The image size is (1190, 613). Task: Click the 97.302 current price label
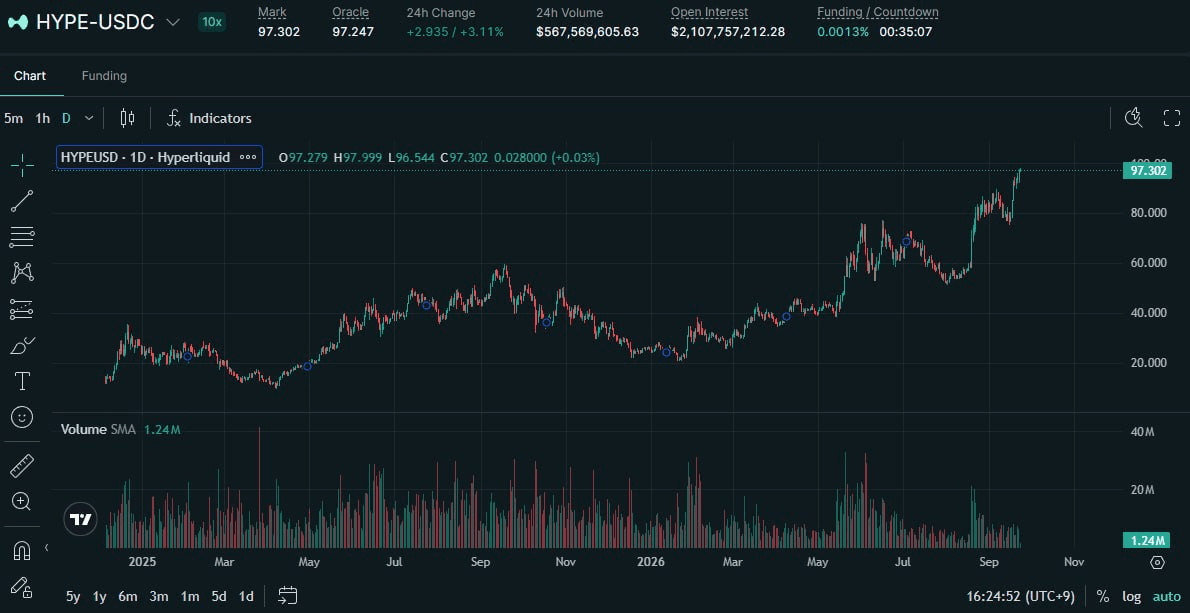pos(1148,171)
